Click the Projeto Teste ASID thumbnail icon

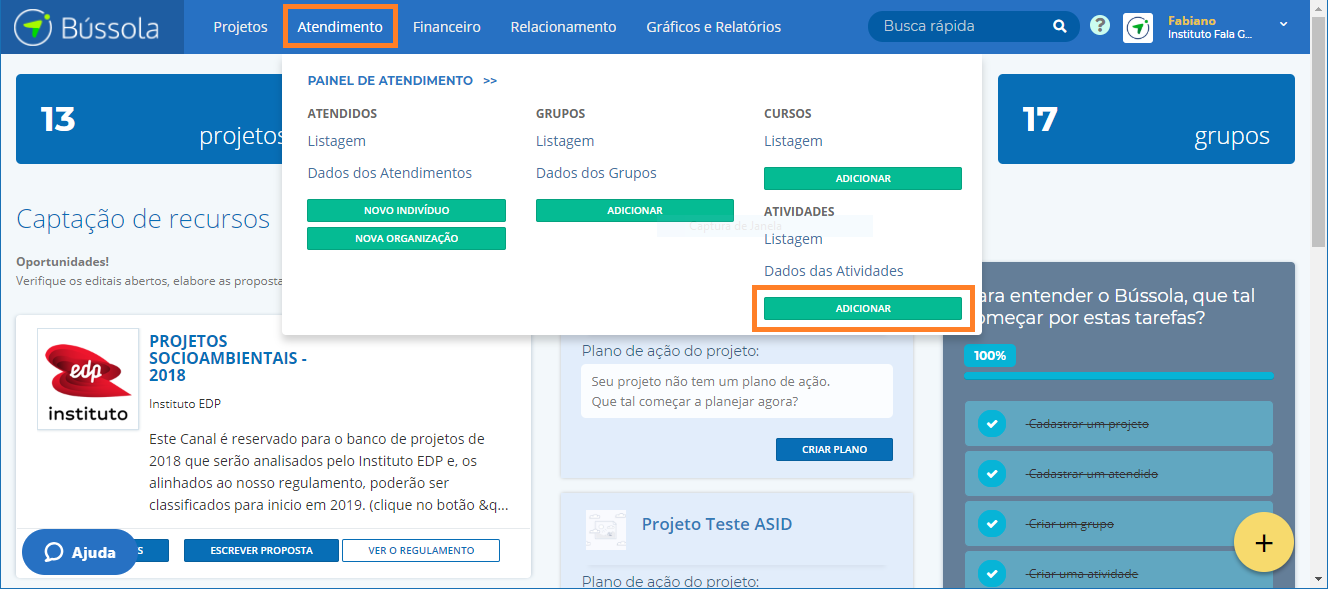pos(605,529)
